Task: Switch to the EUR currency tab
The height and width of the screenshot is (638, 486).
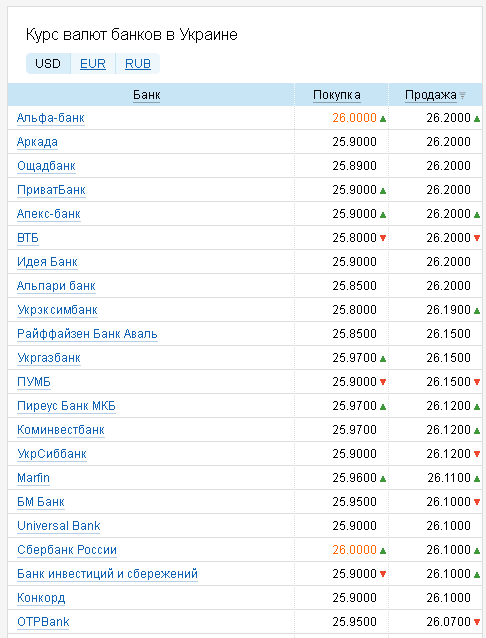Action: [93, 63]
